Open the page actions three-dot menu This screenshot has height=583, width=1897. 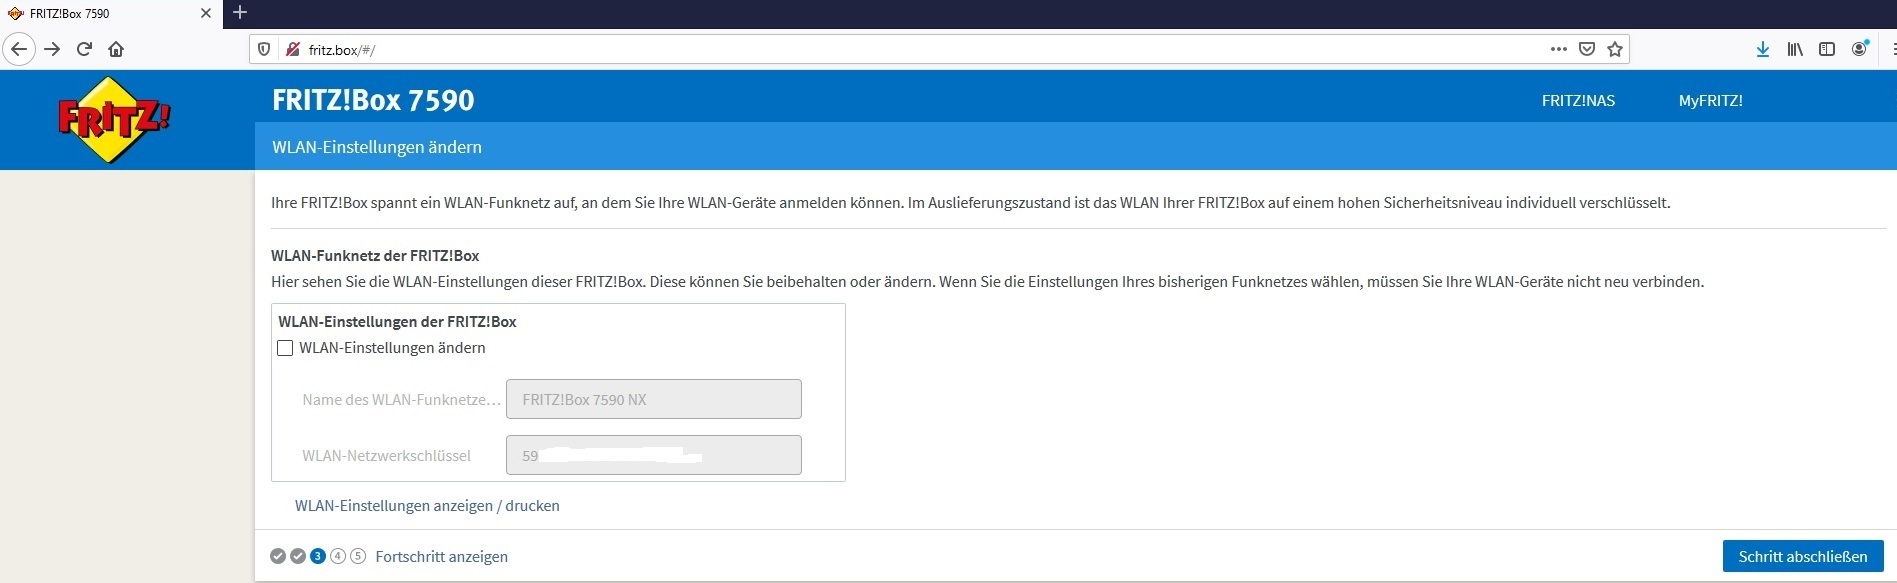(x=1558, y=49)
